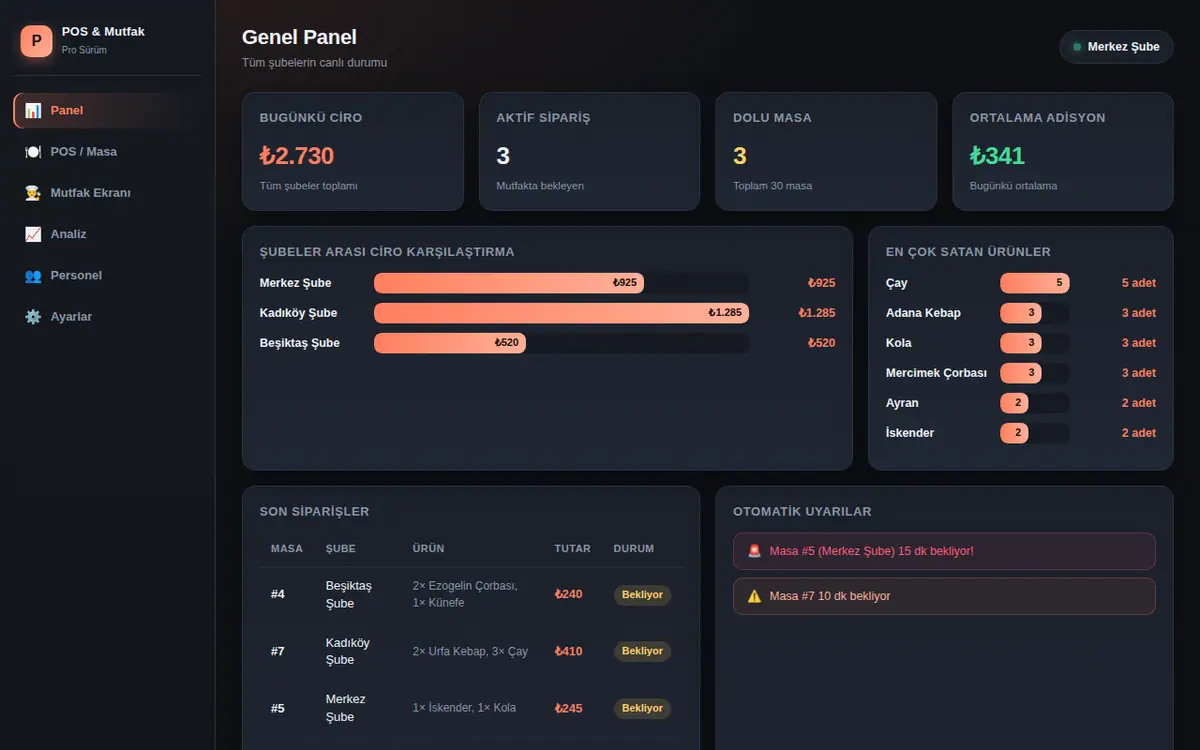The width and height of the screenshot is (1200, 750).
Task: Click Bekliyor status badge for table #7
Action: (642, 651)
